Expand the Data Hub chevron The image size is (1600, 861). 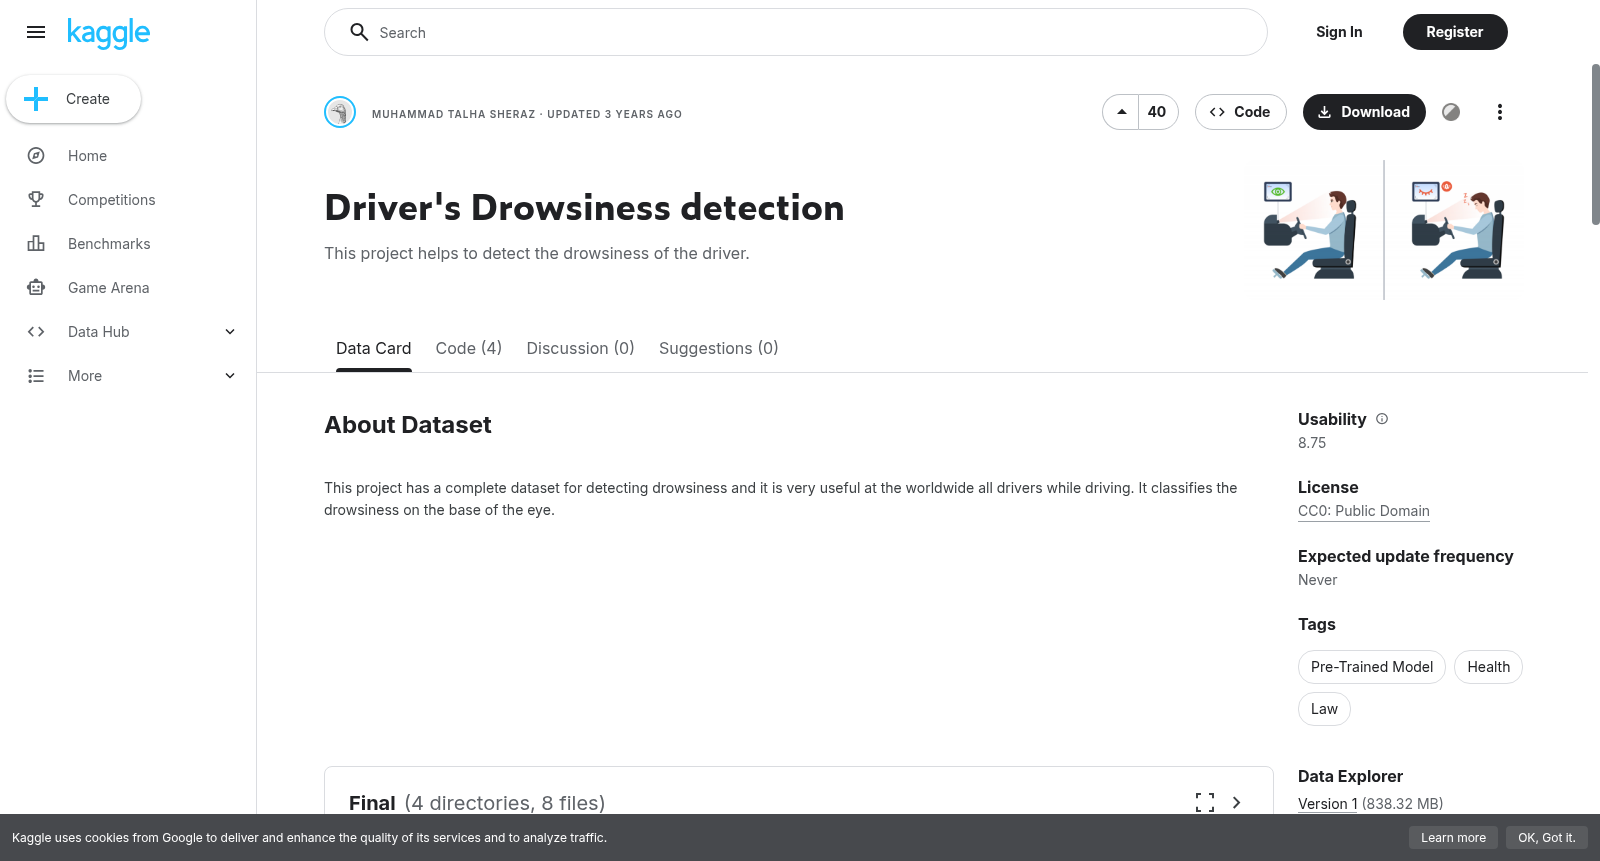230,332
